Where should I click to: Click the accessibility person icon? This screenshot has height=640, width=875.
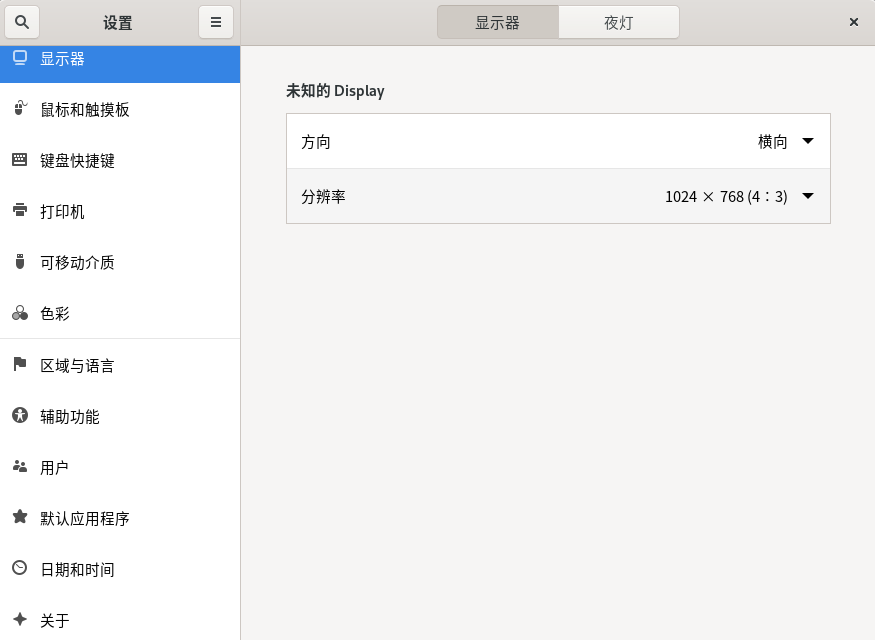coord(19,416)
